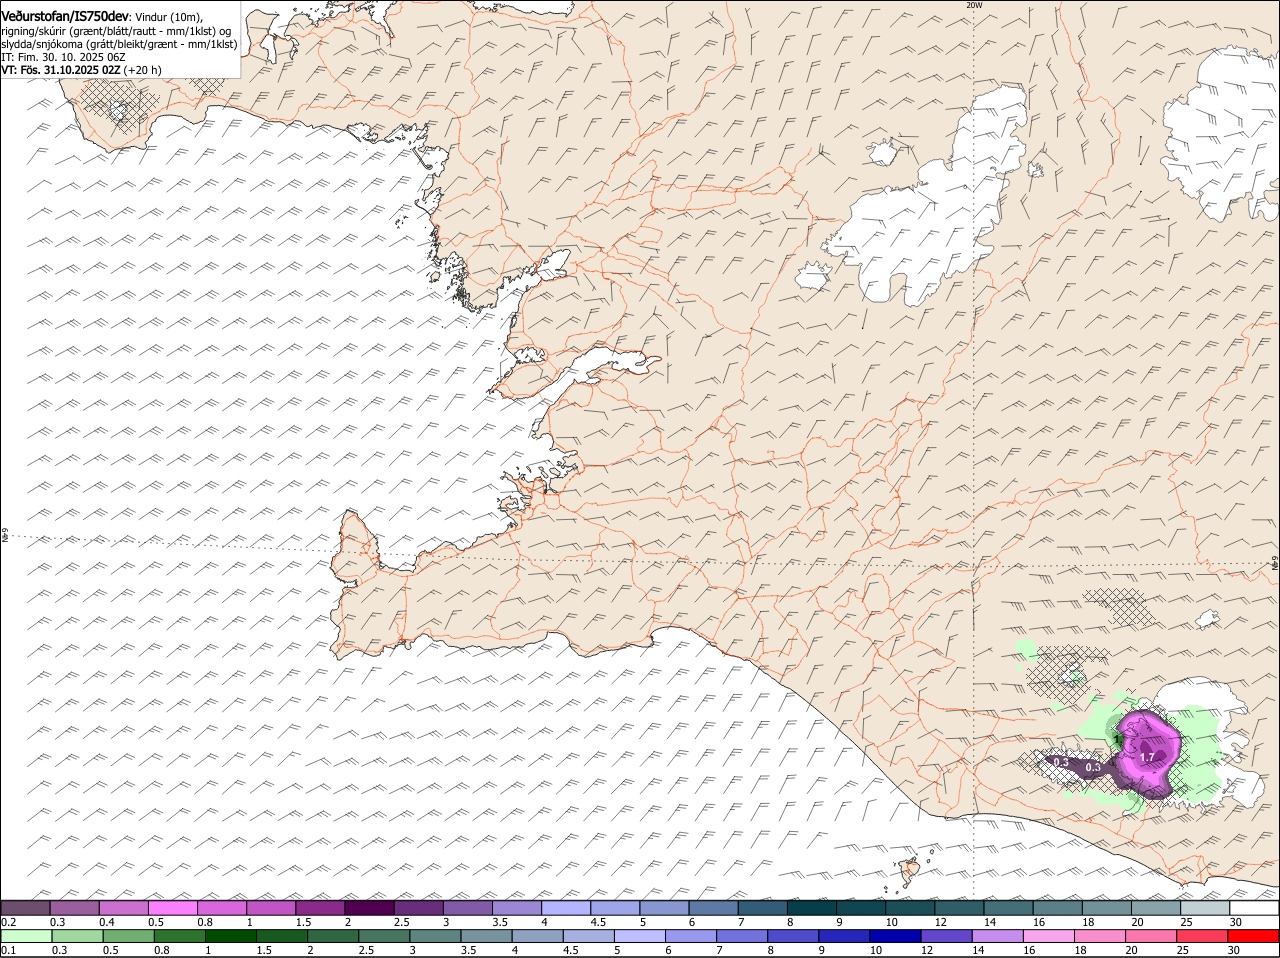Pick the dark teal 9 swatch in upper legend row
The width and height of the screenshot is (1280, 958).
(x=861, y=908)
